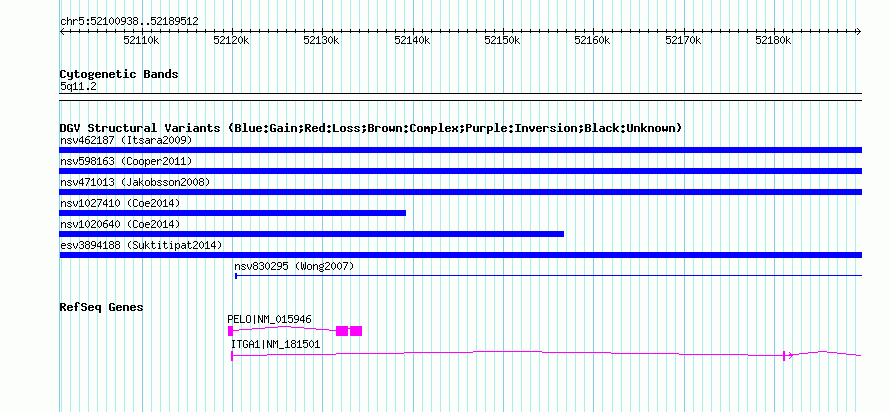Select the first exon of PELO gene
Viewport: 890px width, 412px height.
[230, 331]
